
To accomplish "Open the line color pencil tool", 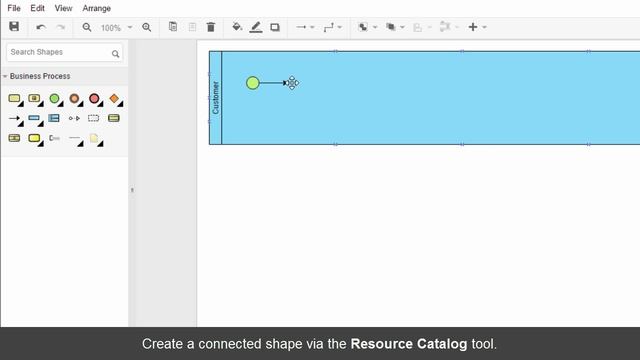I will 256,27.
